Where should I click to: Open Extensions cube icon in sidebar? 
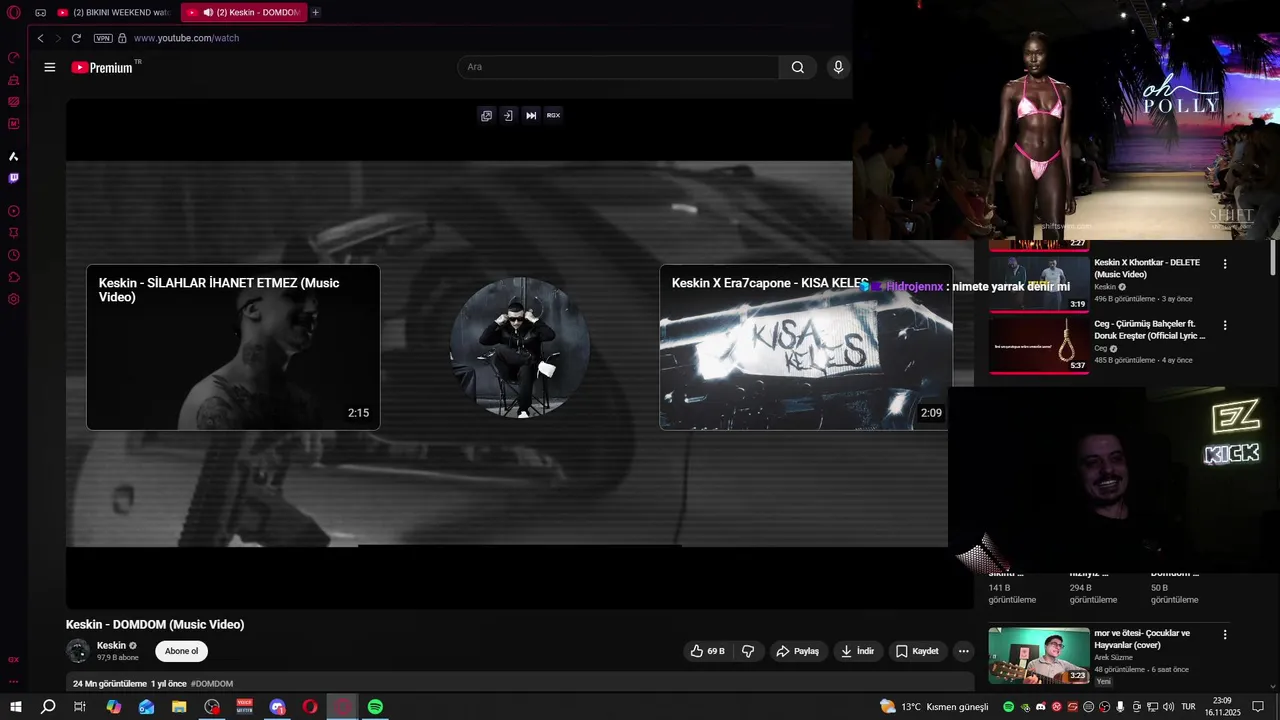tap(14, 277)
